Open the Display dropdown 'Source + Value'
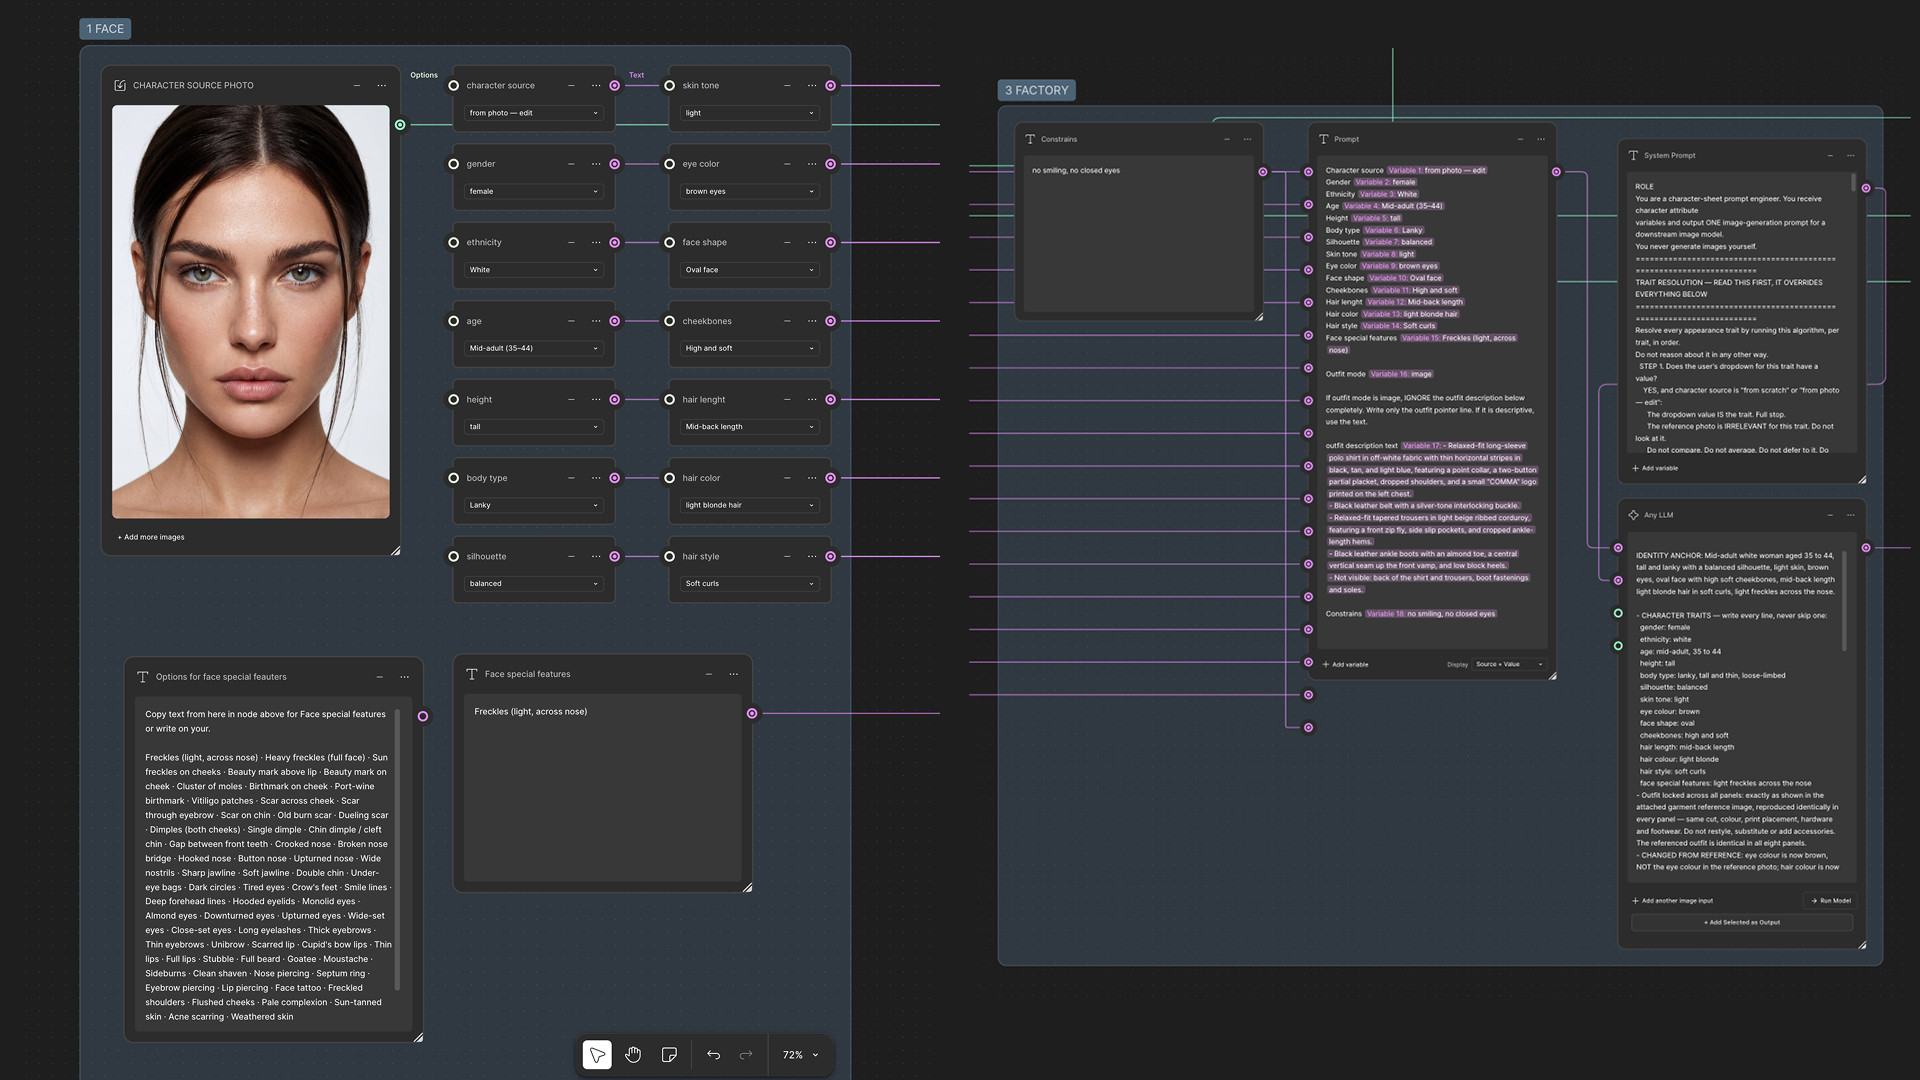The image size is (1920, 1080). point(1509,664)
